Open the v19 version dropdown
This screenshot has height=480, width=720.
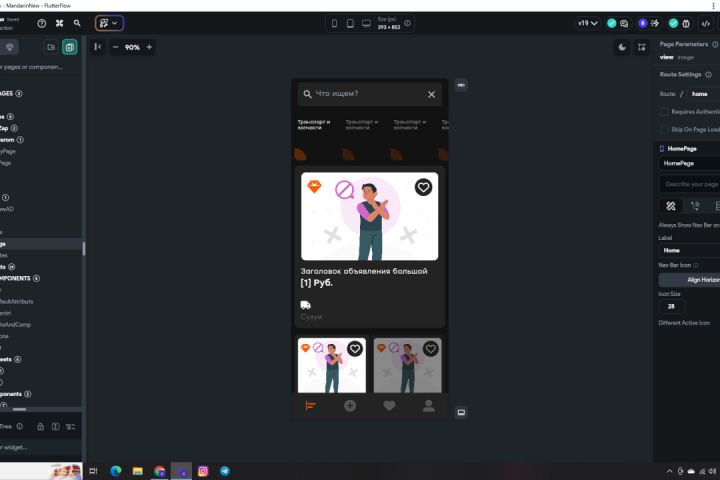point(587,23)
